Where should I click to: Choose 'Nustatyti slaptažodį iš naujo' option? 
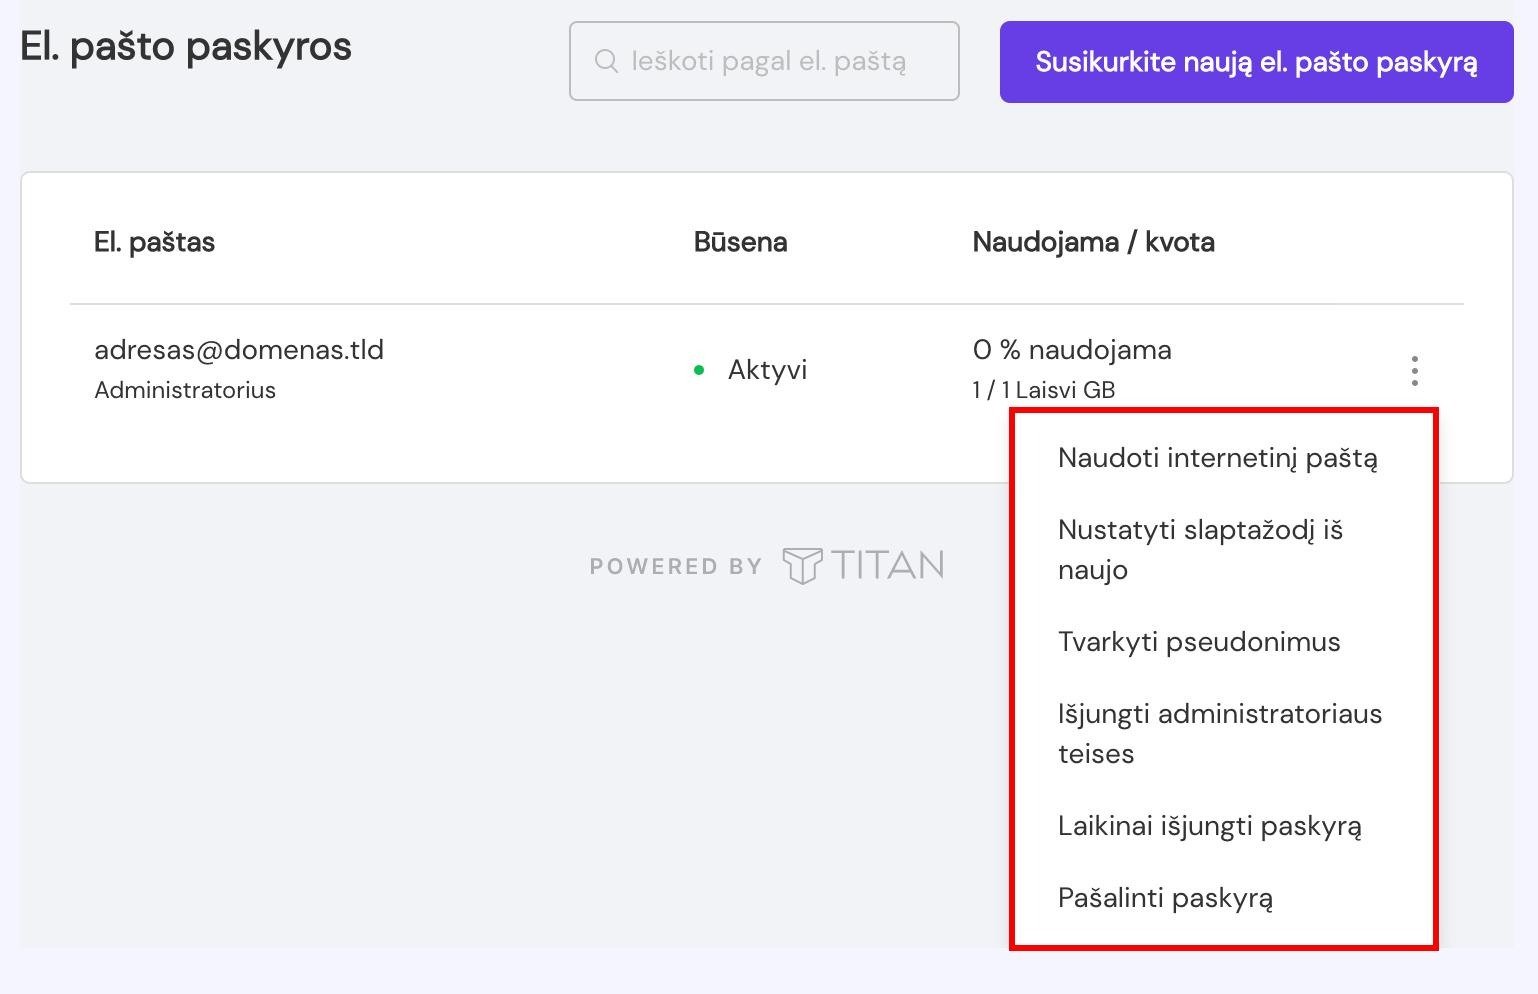1200,549
